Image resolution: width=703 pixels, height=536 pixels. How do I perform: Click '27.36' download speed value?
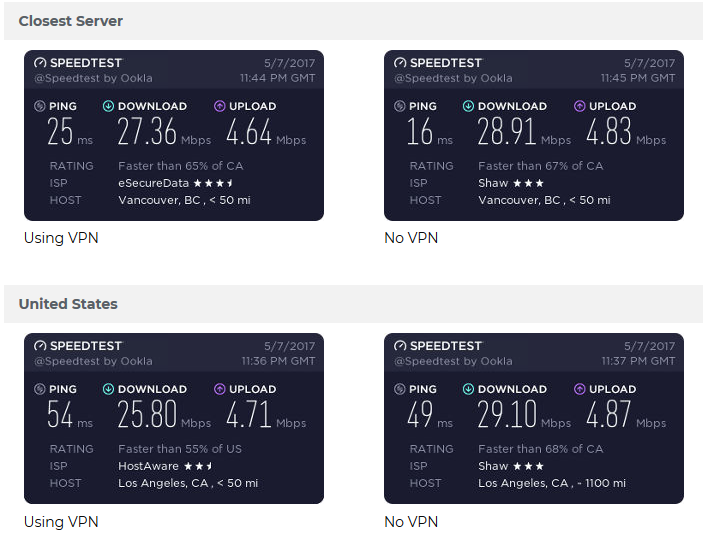click(x=147, y=131)
